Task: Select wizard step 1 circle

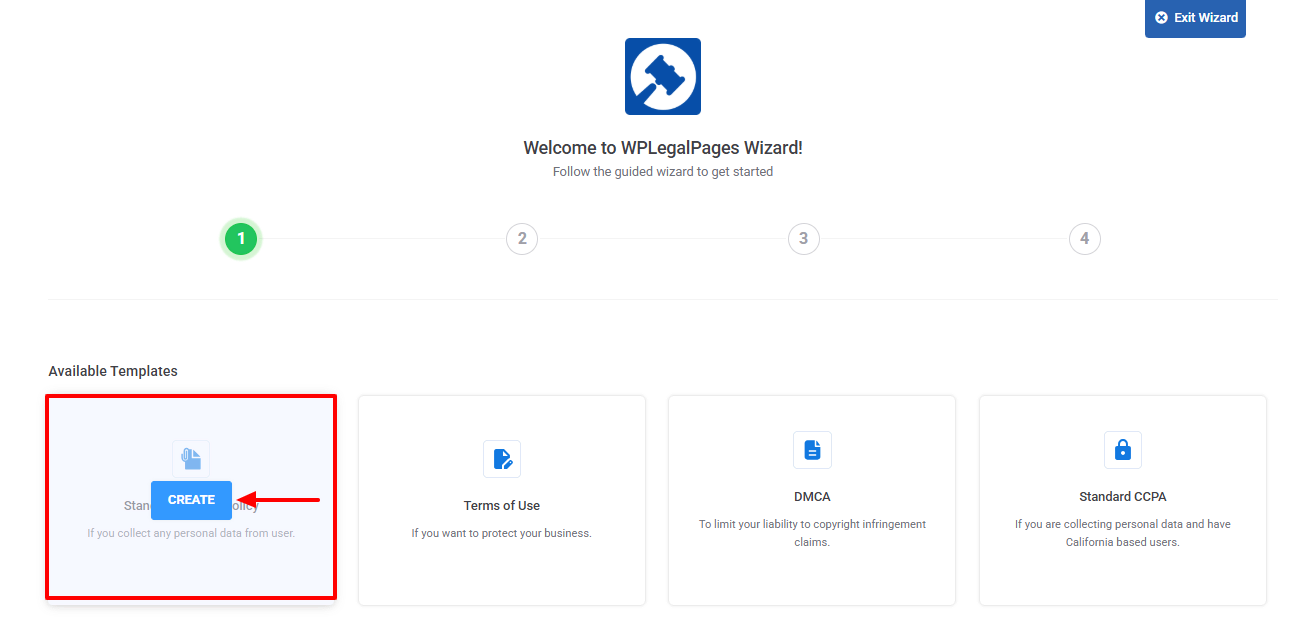Action: [x=241, y=239]
